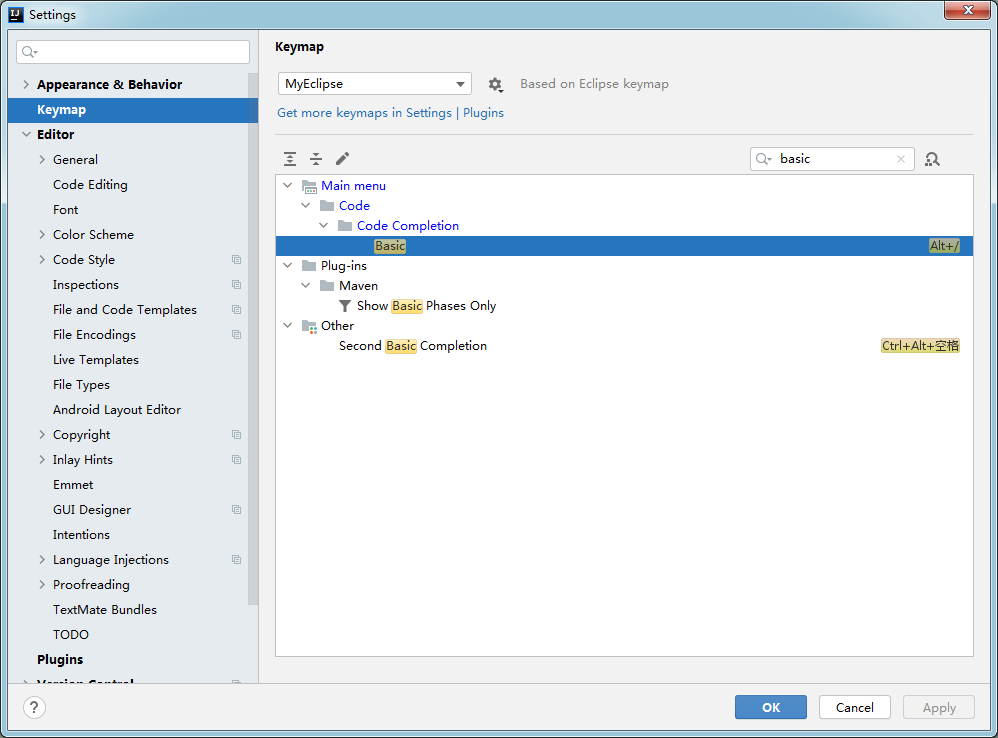Viewport: 998px width, 738px height.
Task: Expand the Inlay Hints settings node
Action: (42, 460)
